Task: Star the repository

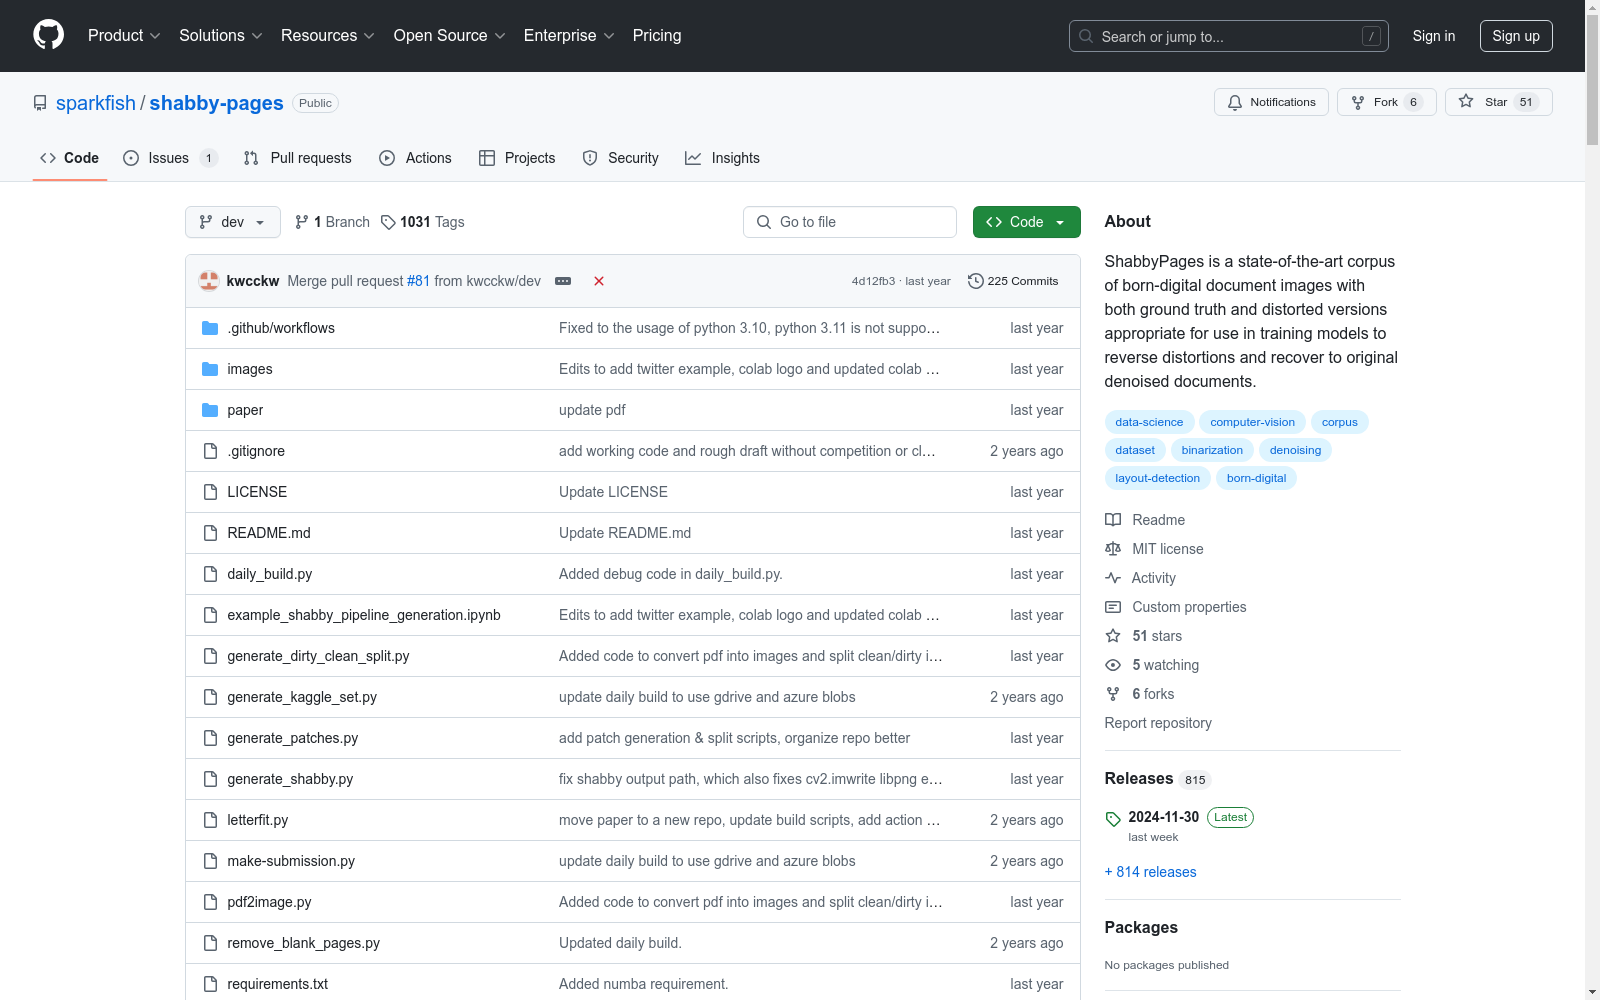Action: point(1498,102)
